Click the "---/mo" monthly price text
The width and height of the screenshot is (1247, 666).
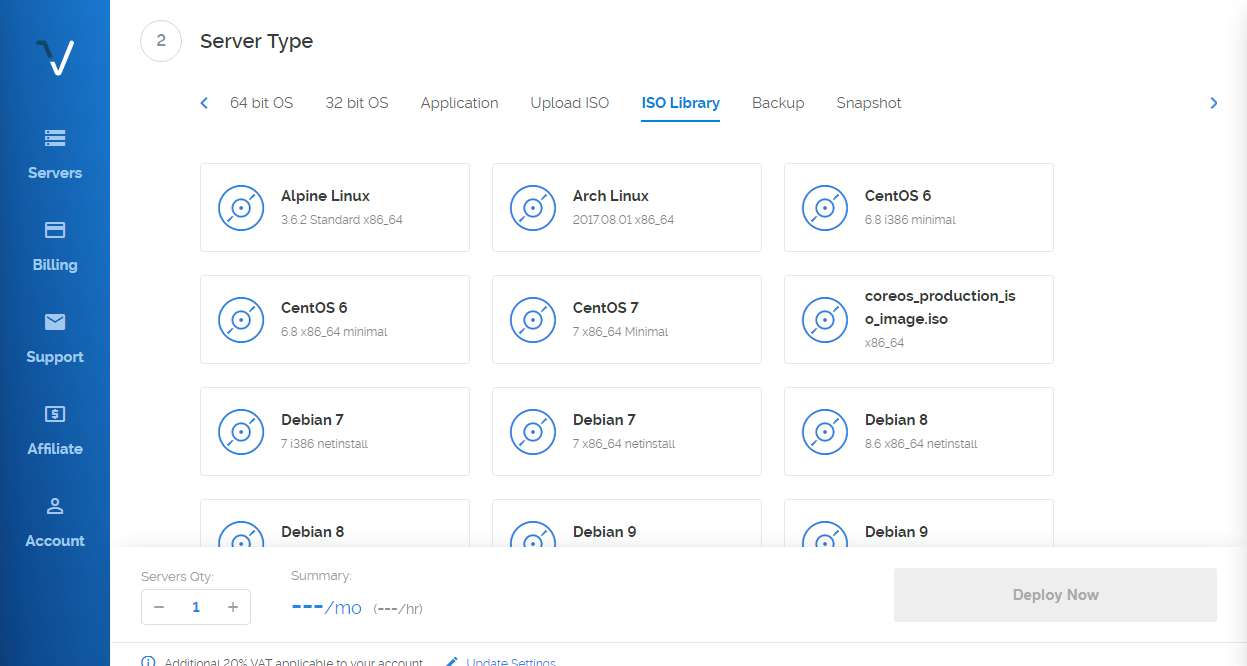pos(327,608)
